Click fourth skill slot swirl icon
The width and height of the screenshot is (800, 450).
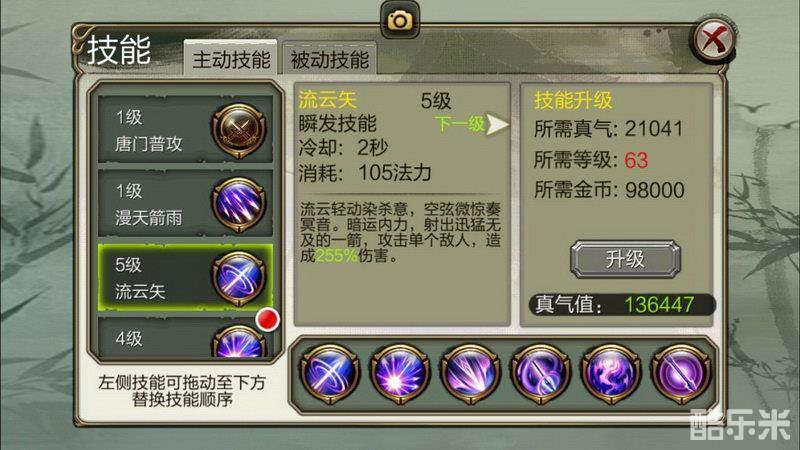tap(541, 374)
